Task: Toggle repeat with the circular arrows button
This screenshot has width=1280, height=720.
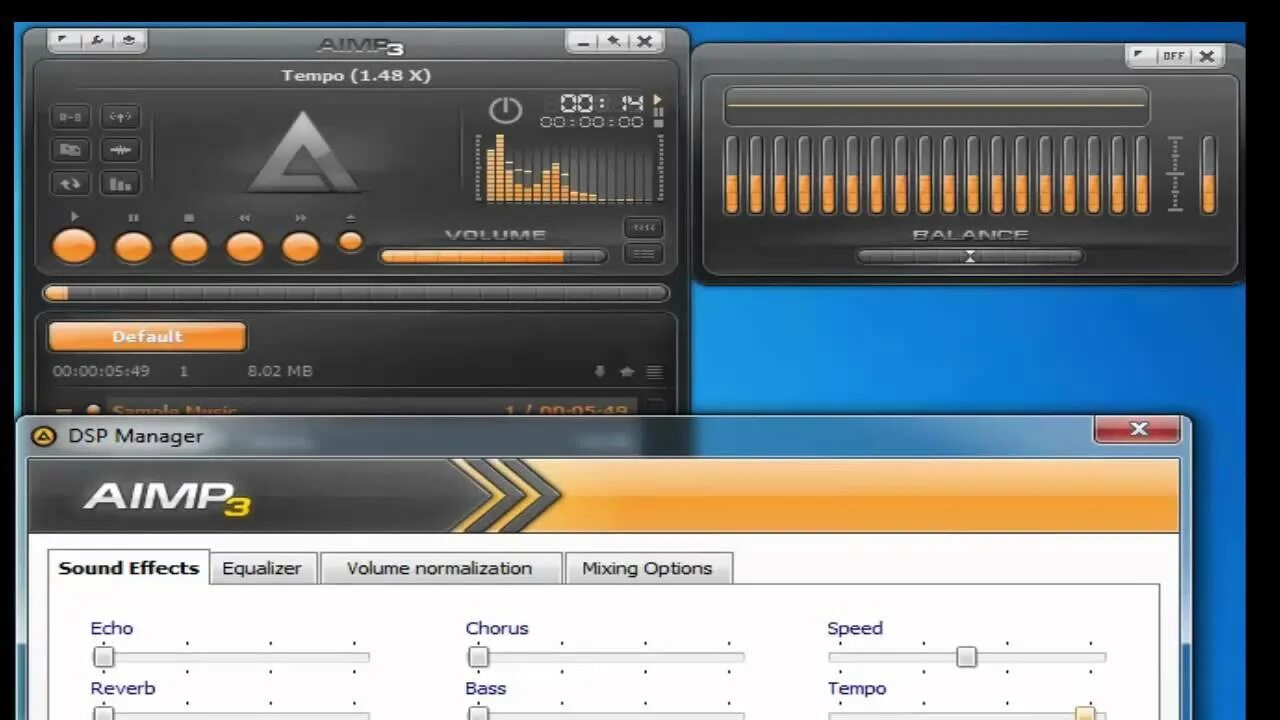Action: (x=70, y=184)
